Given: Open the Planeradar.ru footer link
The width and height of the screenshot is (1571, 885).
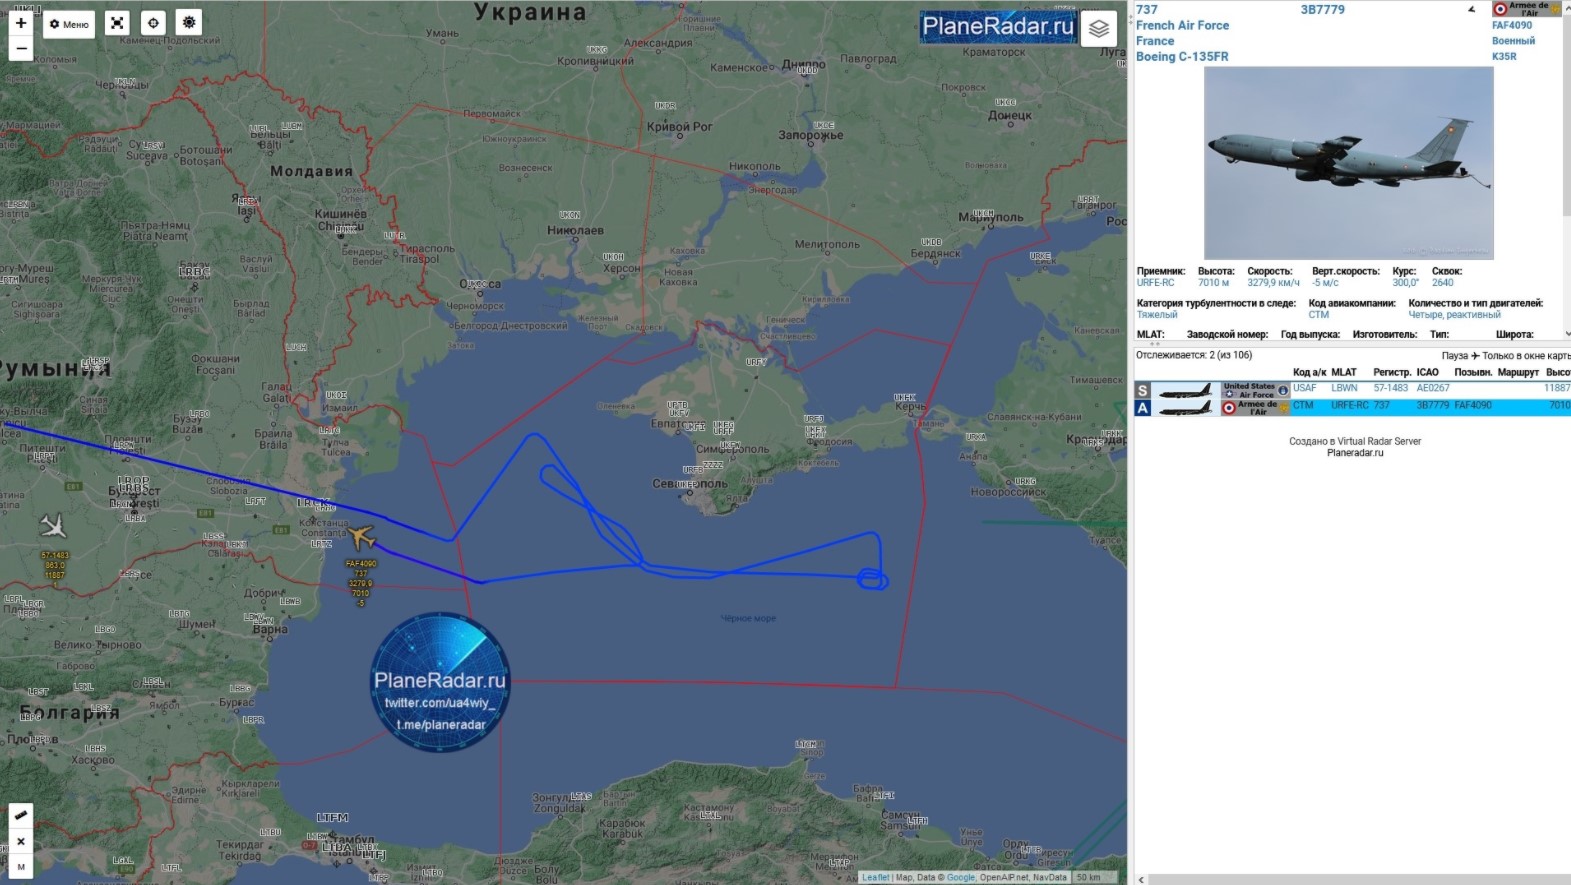Looking at the screenshot, I should pos(1355,453).
